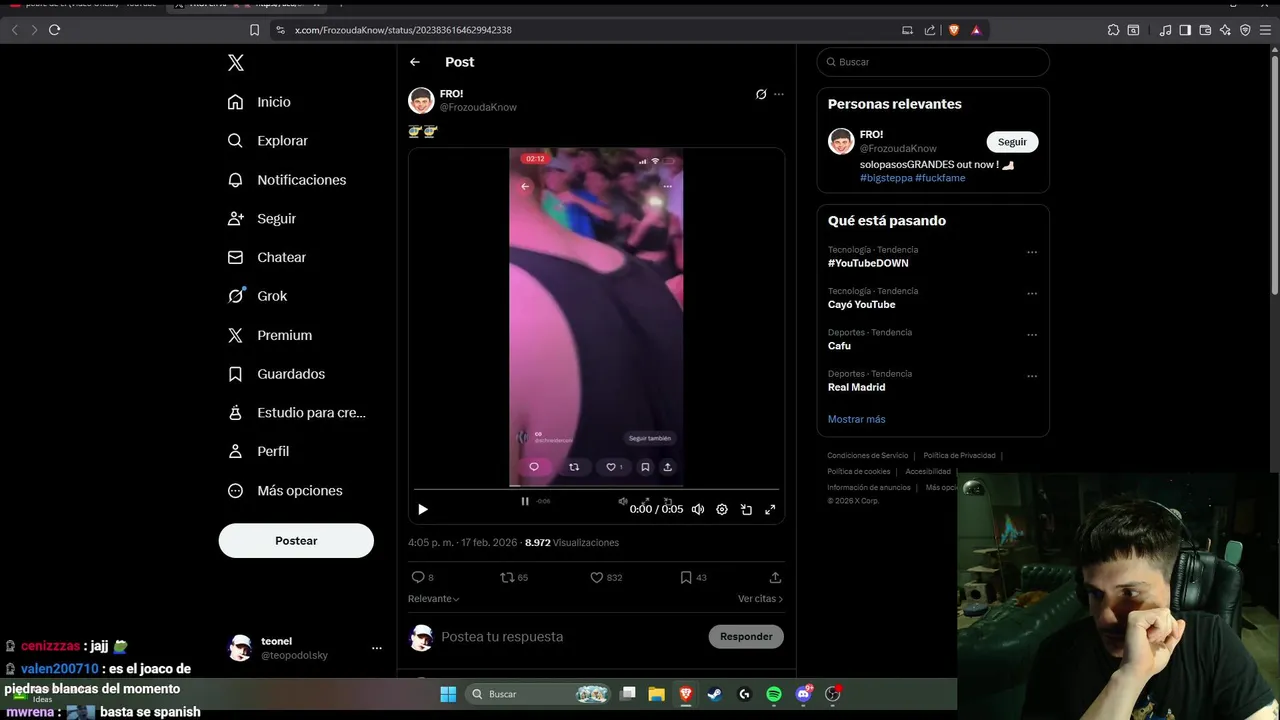This screenshot has height=720, width=1280.
Task: Click the Brave Shields lion icon
Action: point(953,30)
